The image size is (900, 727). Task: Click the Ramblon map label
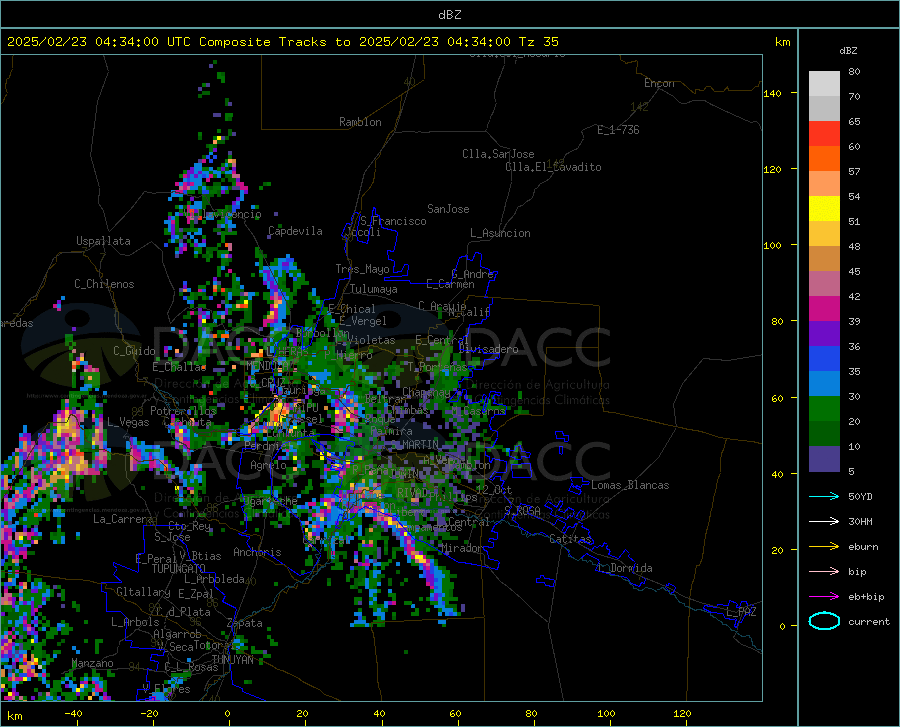360,122
